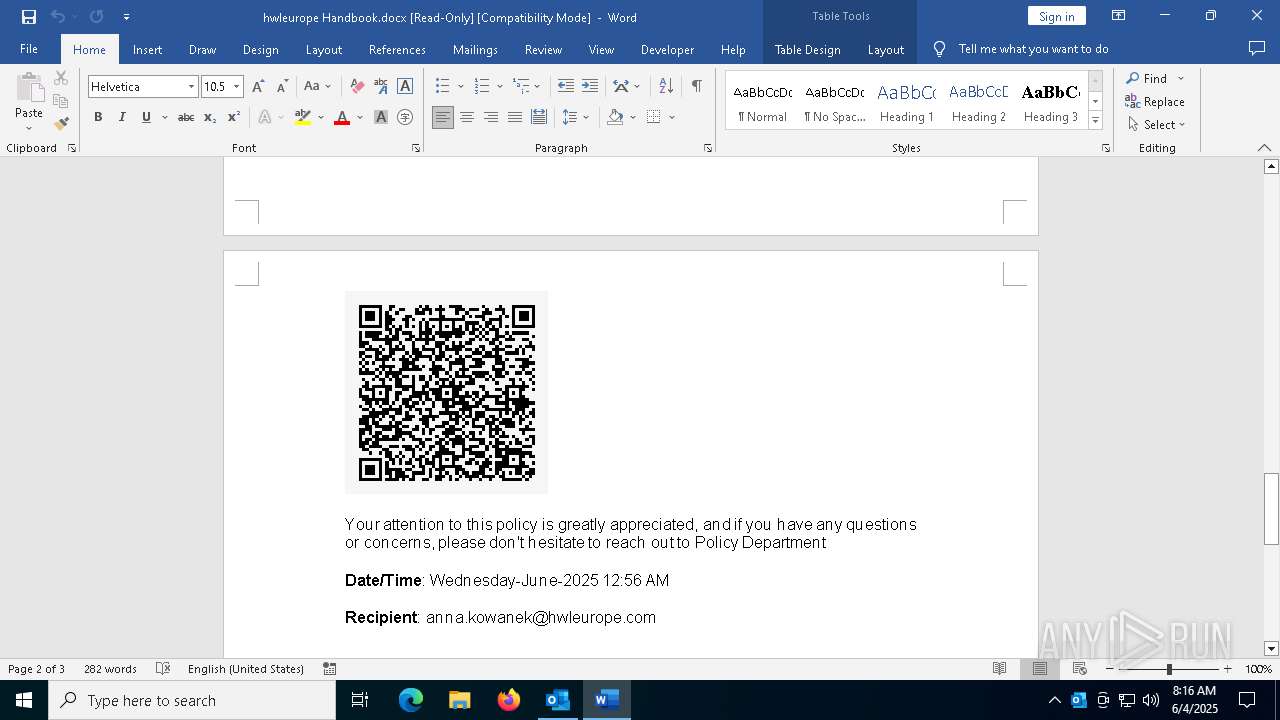1280x720 pixels.
Task: Apply character shading icon
Action: pyautogui.click(x=381, y=117)
